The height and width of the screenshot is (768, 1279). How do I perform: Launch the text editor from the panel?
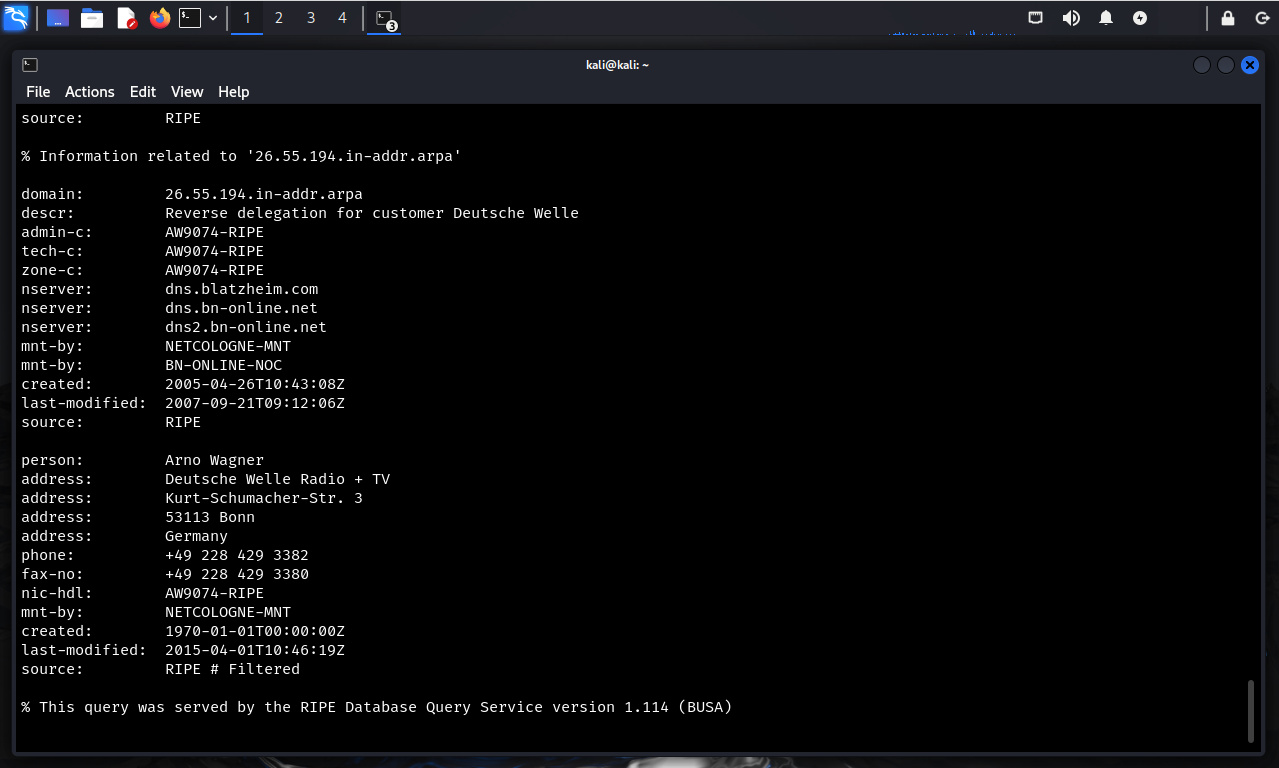[126, 18]
